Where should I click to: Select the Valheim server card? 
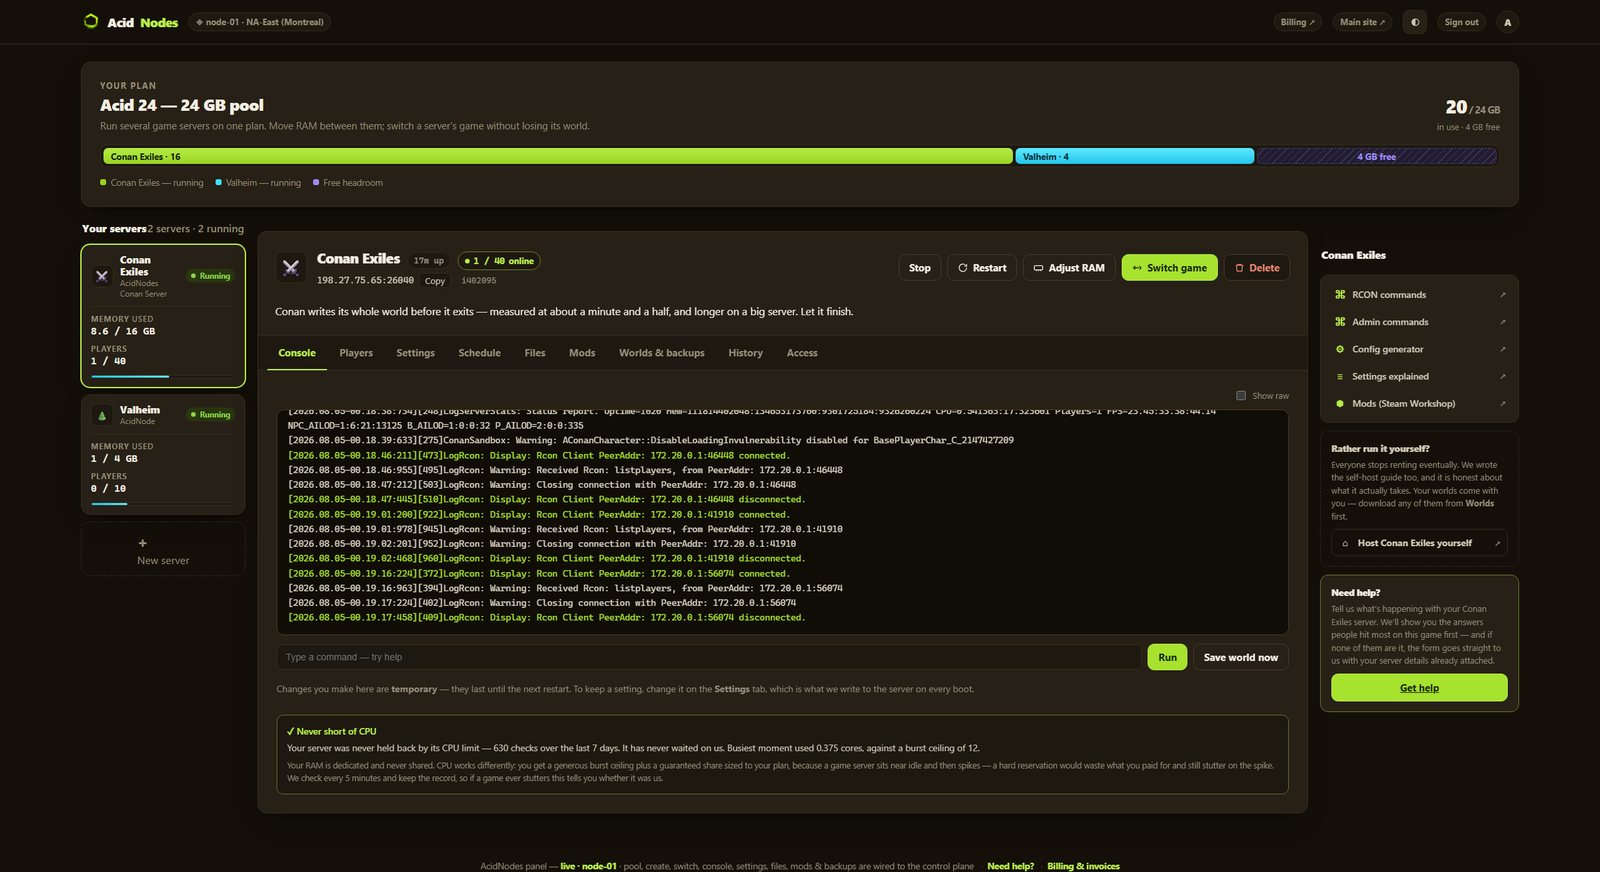[x=163, y=454]
